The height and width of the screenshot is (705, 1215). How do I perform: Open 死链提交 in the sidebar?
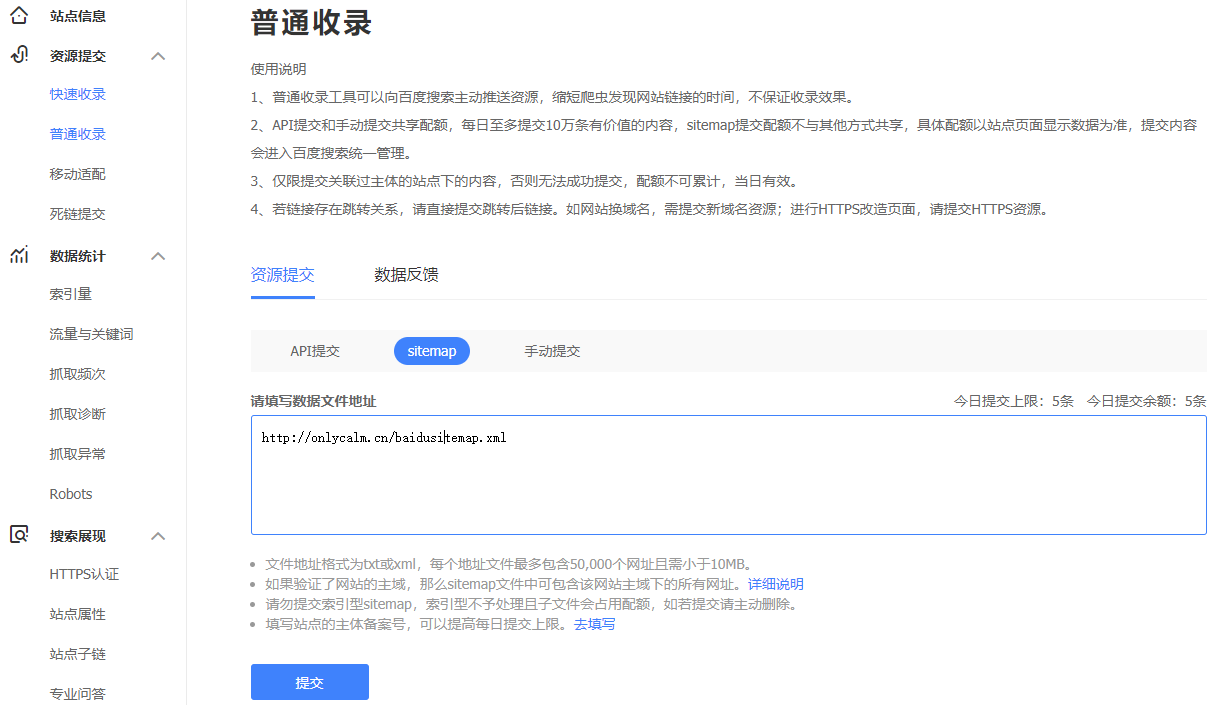coord(78,214)
